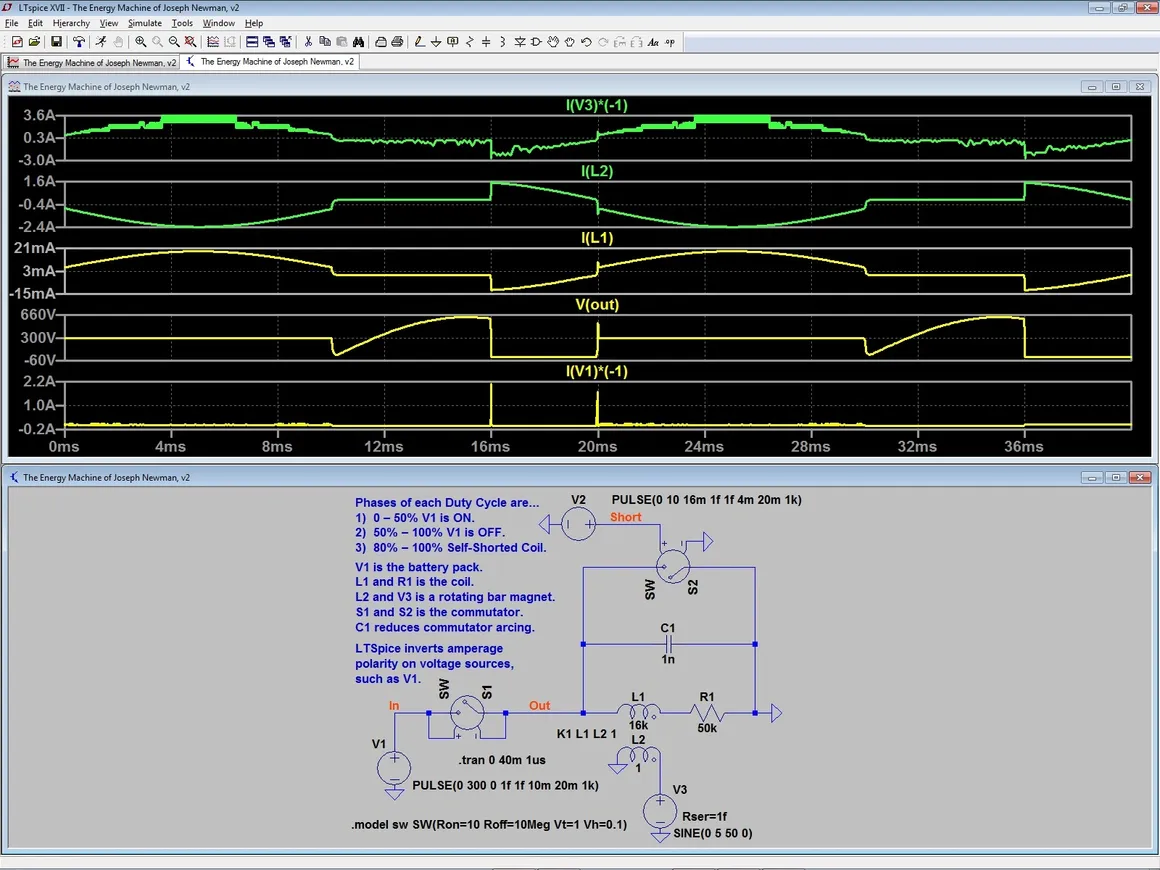Open the Simulate menu

[x=145, y=23]
